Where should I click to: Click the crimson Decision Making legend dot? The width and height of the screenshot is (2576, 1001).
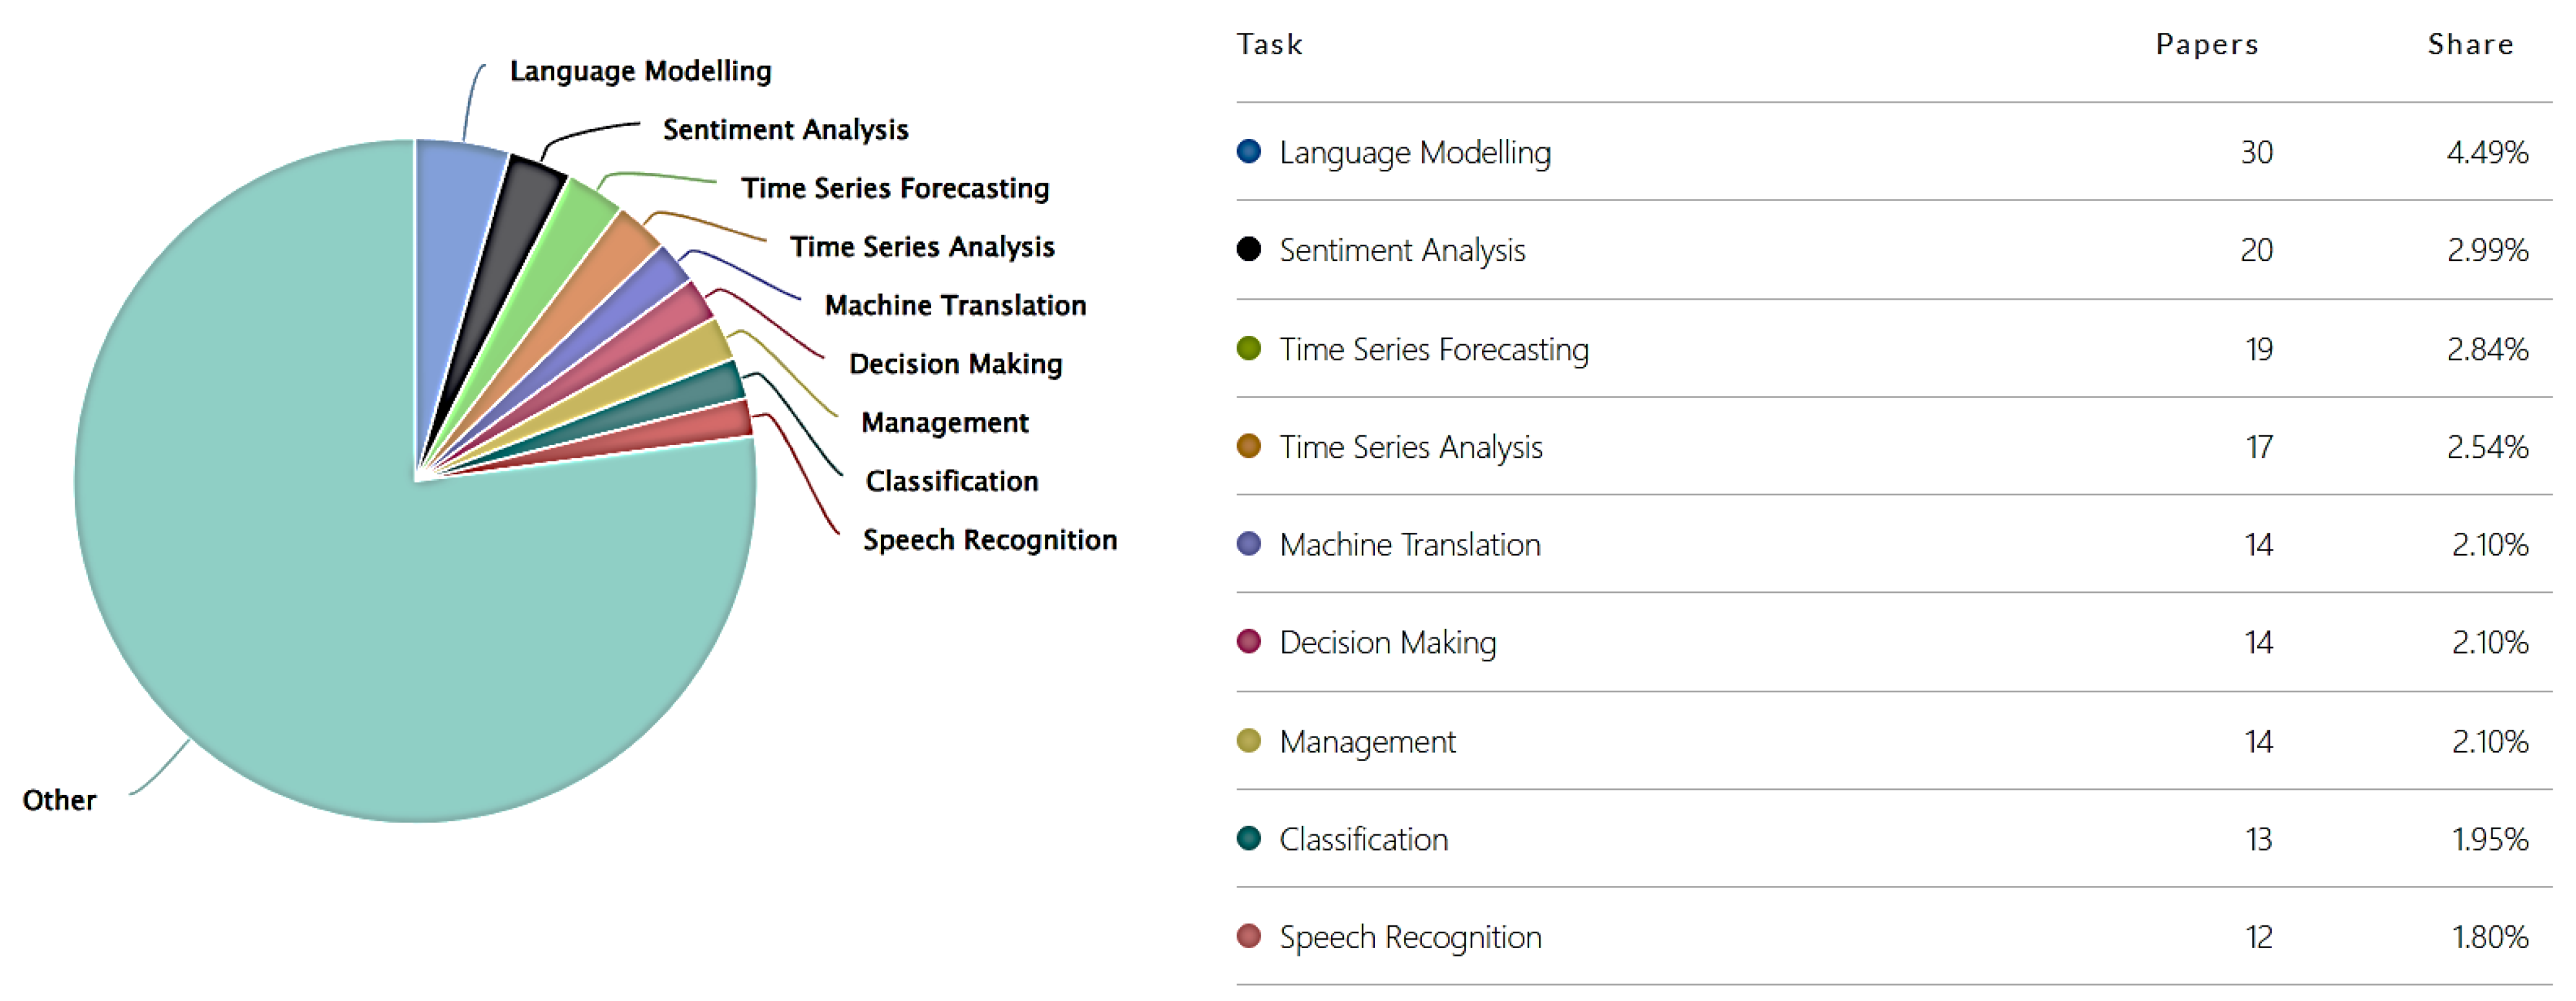click(x=1248, y=642)
